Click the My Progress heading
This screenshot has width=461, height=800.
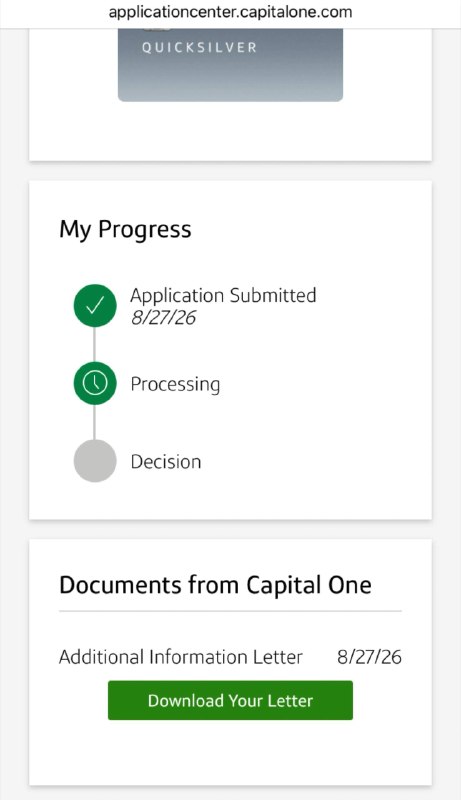point(125,229)
